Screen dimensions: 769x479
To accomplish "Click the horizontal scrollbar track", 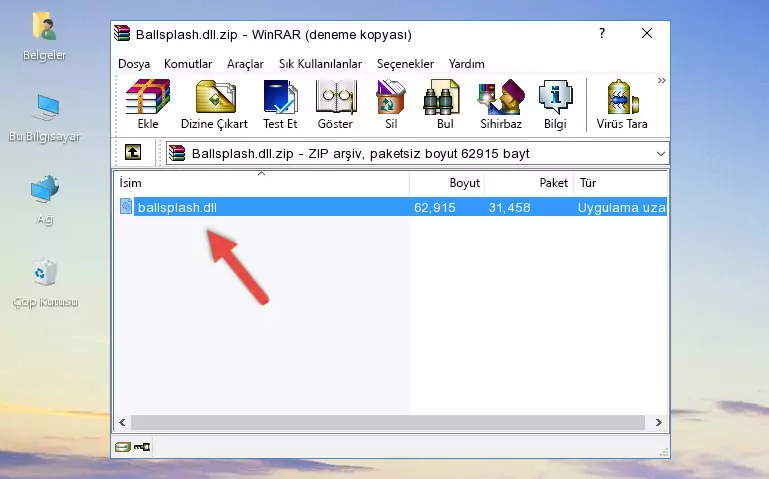I will (x=387, y=422).
